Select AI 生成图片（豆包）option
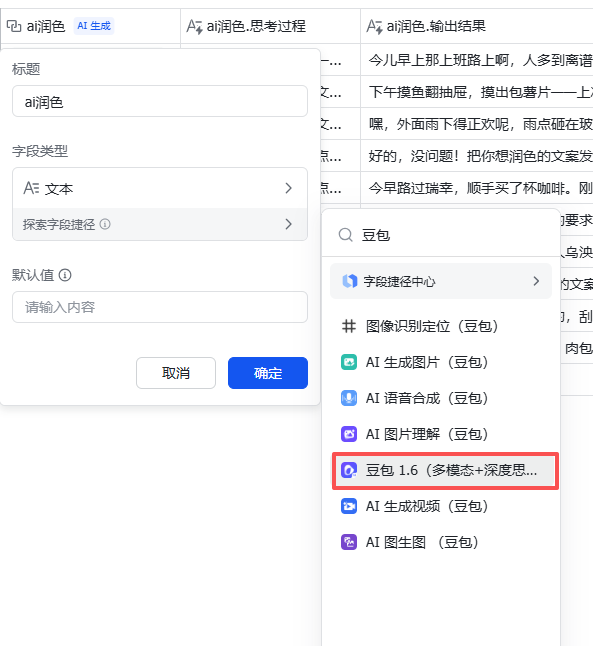This screenshot has width=593, height=646. [x=441, y=362]
